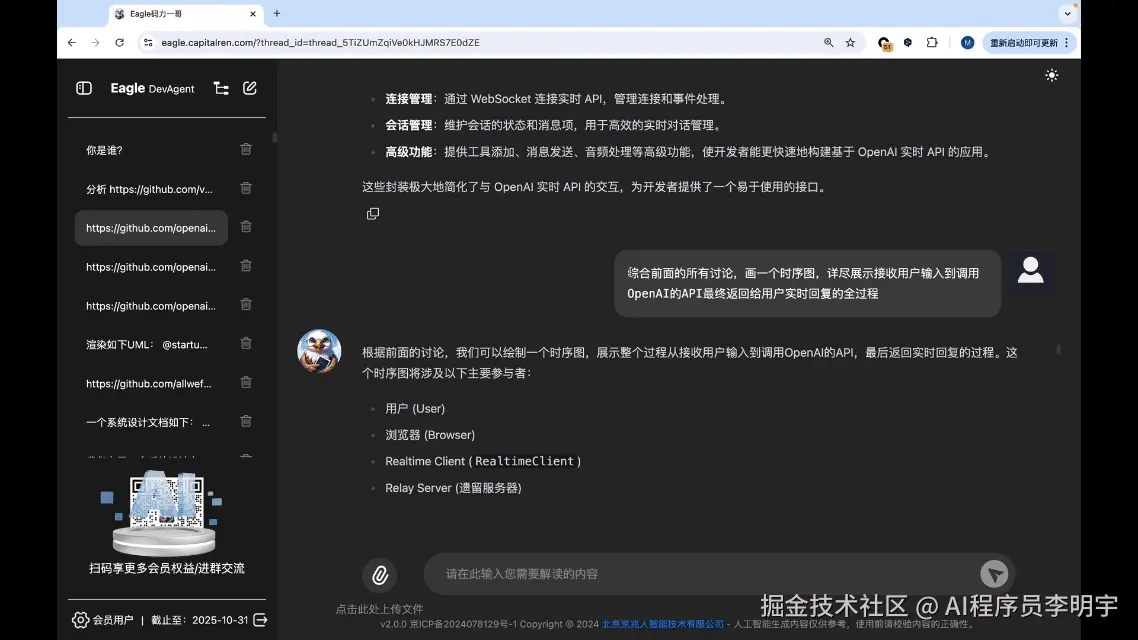Click the Eagle avatar next to the reply

coord(319,352)
